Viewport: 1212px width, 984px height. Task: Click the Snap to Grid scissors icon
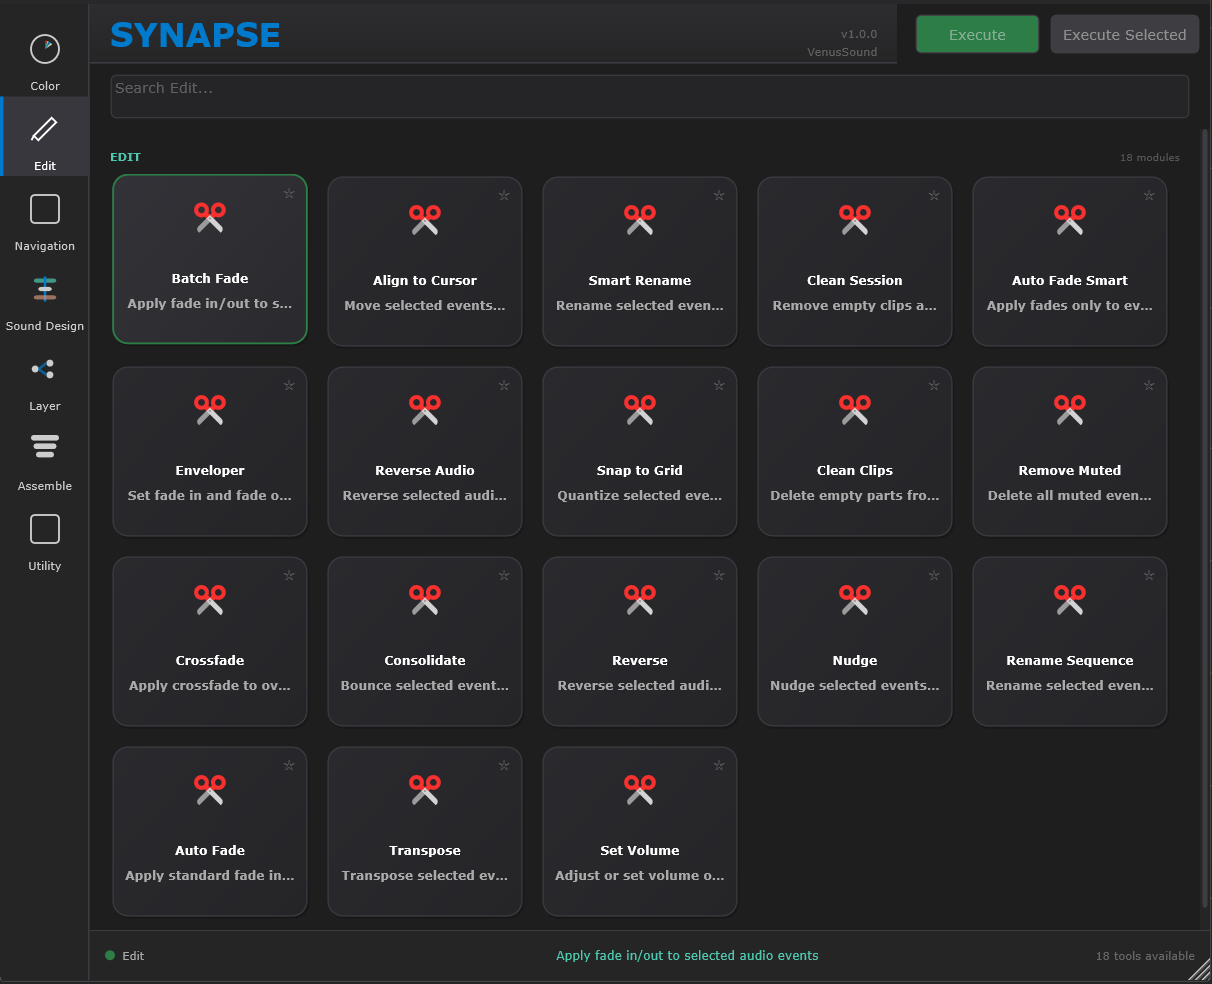[640, 409]
